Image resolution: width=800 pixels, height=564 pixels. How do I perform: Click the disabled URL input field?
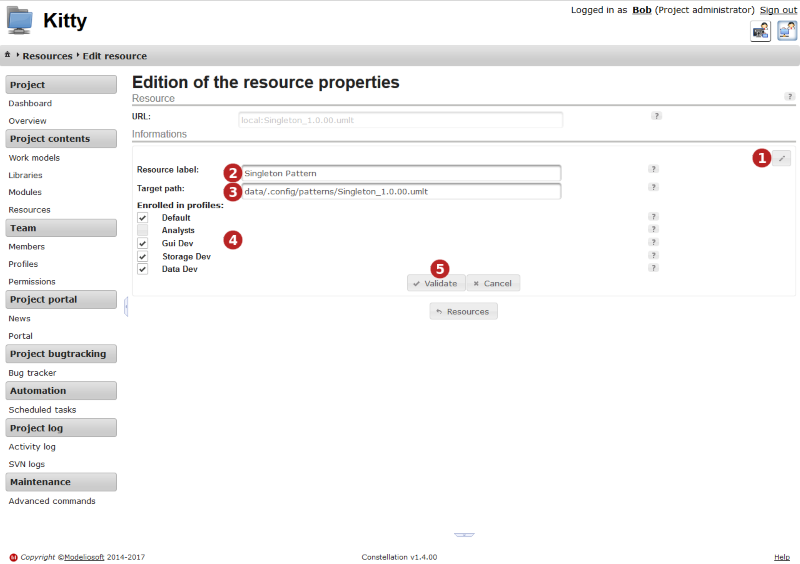(x=401, y=120)
